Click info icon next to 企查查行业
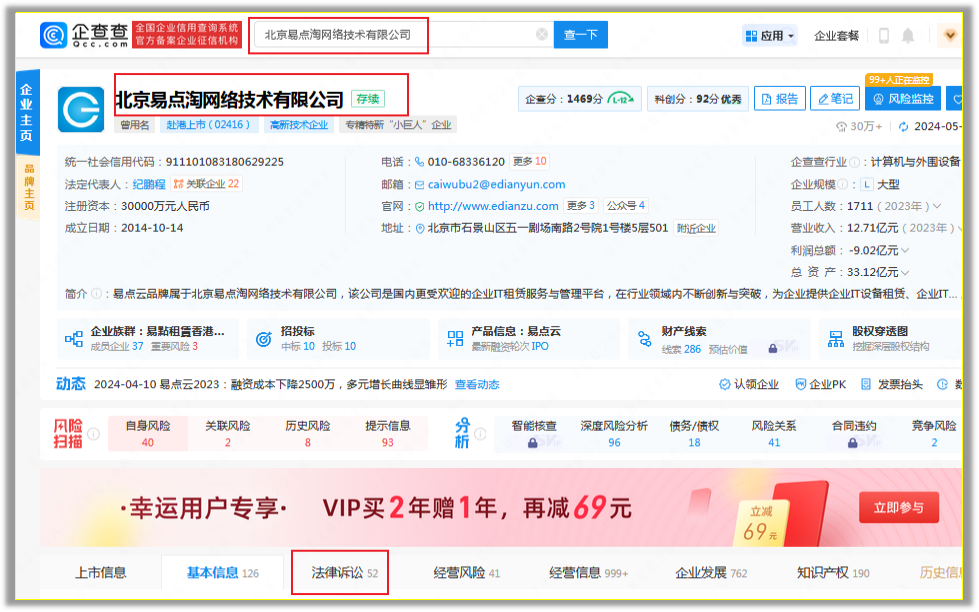Screen dimensions: 979x612 pyautogui.click(x=854, y=162)
